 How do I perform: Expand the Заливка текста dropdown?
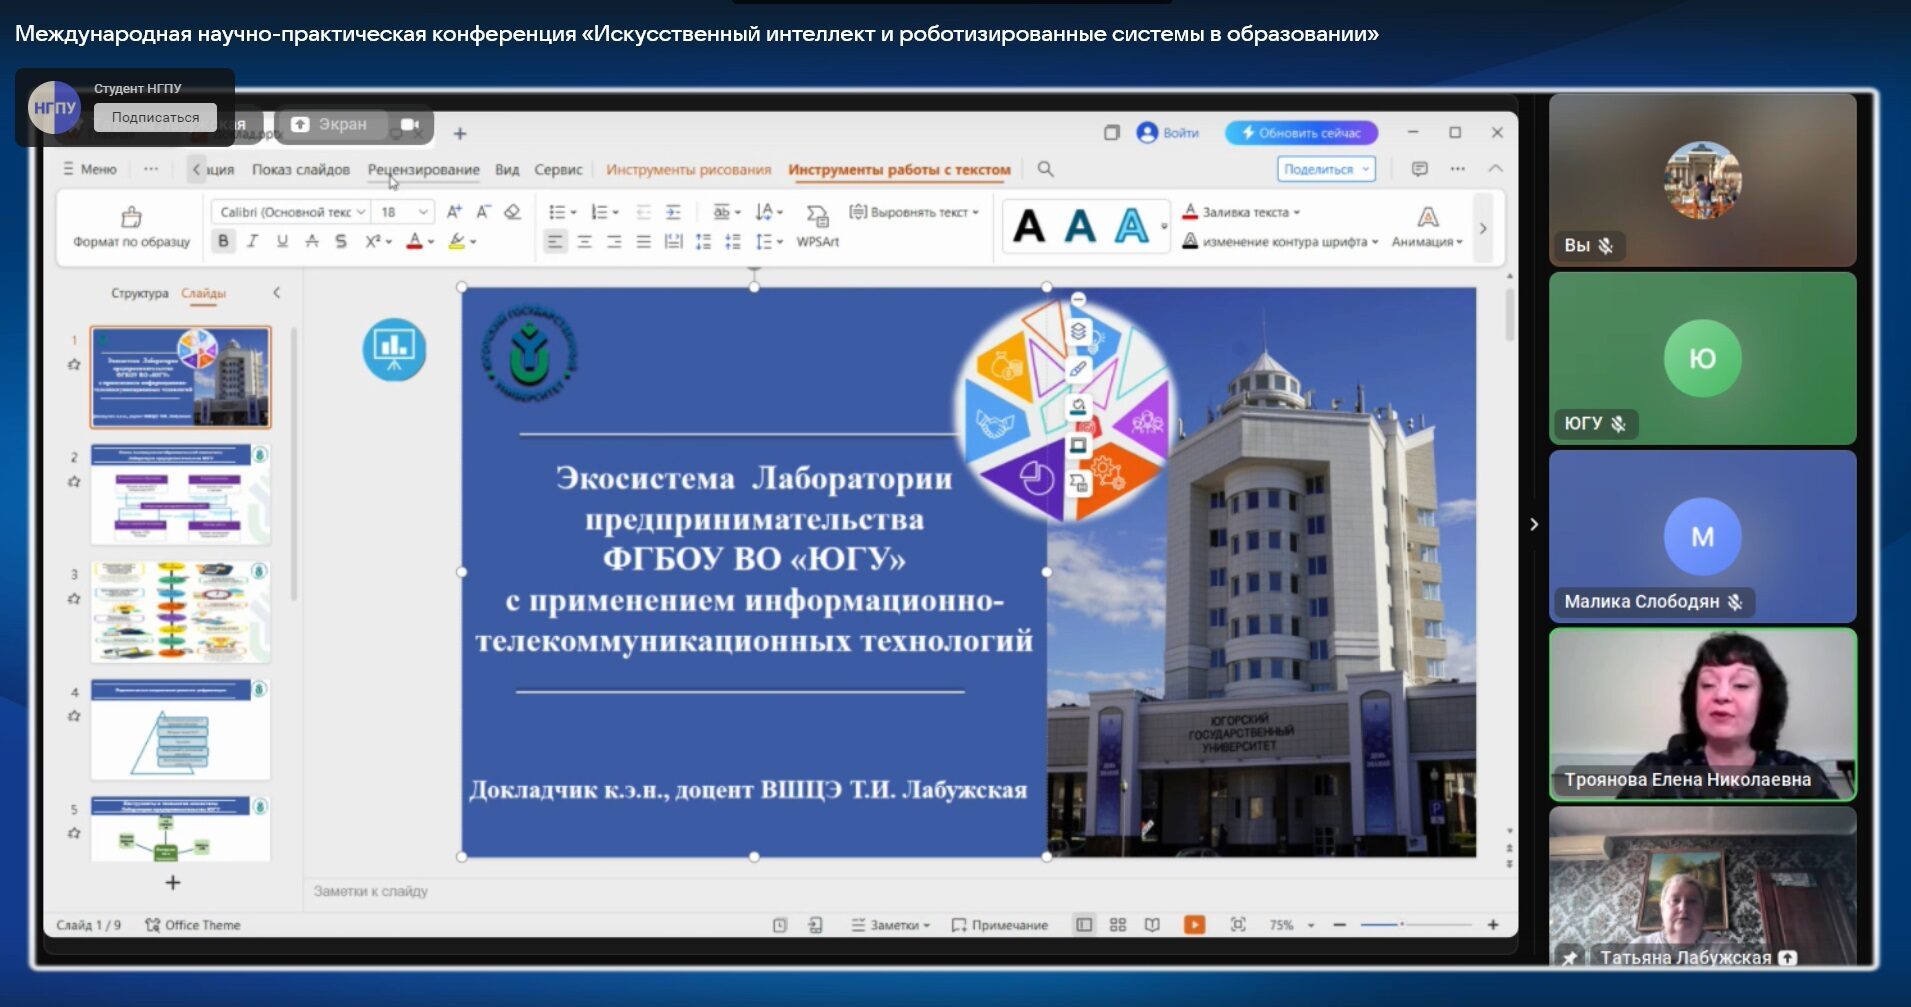coord(1297,212)
